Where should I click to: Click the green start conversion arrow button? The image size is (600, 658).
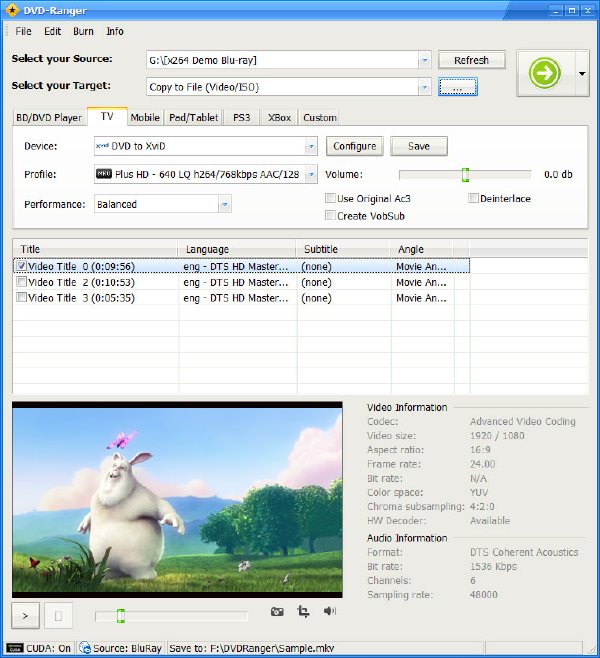[x=545, y=73]
